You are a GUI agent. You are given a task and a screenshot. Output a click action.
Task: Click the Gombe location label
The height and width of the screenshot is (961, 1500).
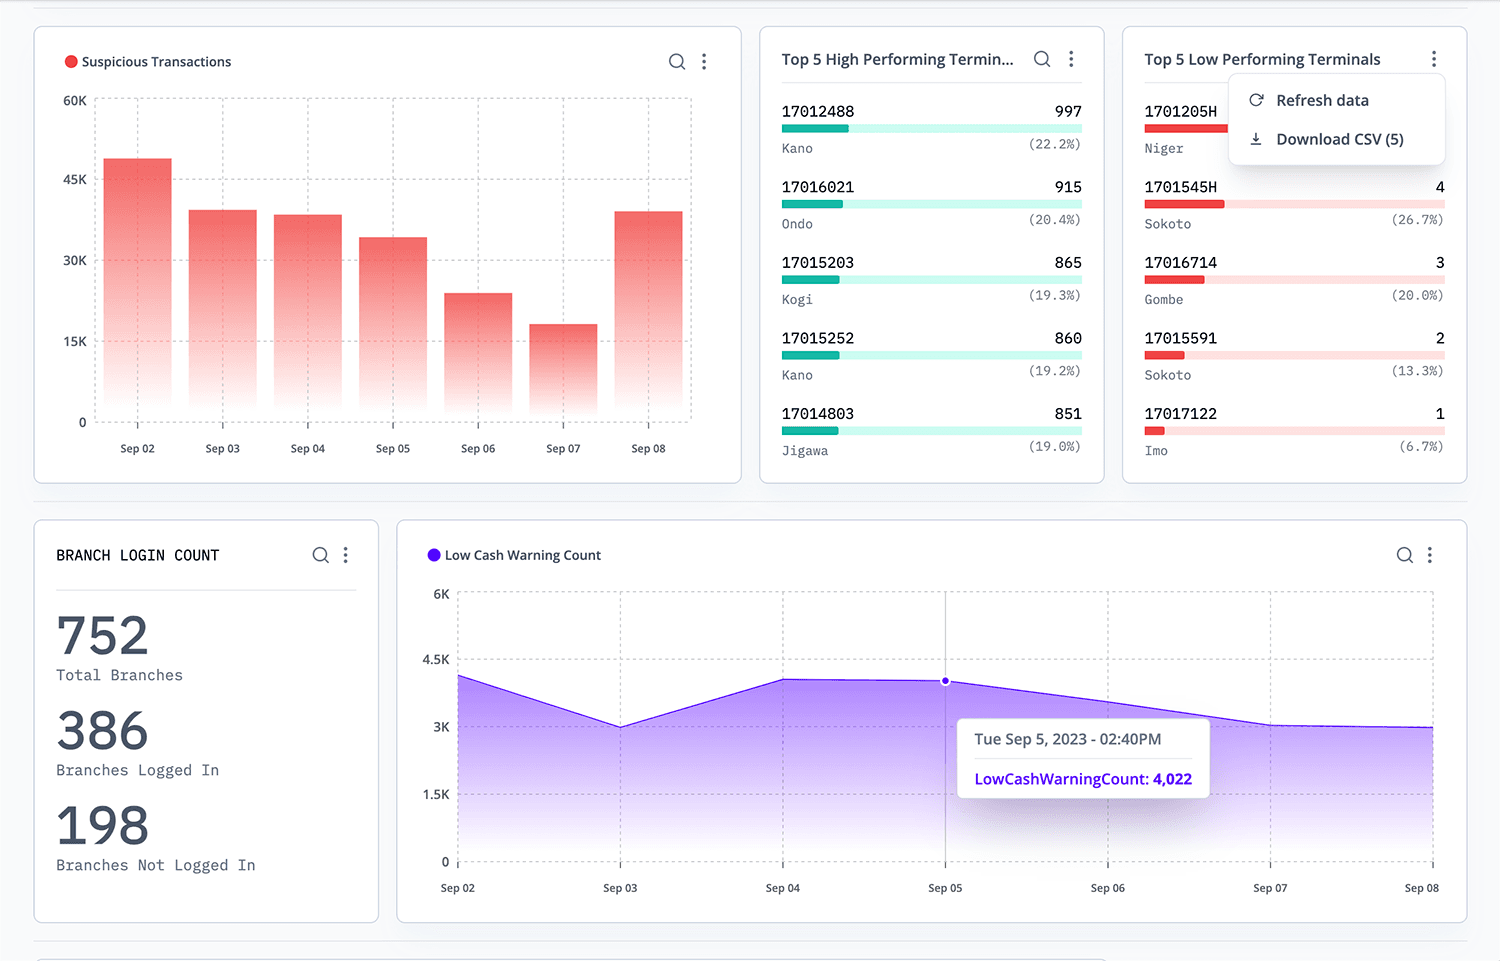[1164, 300]
